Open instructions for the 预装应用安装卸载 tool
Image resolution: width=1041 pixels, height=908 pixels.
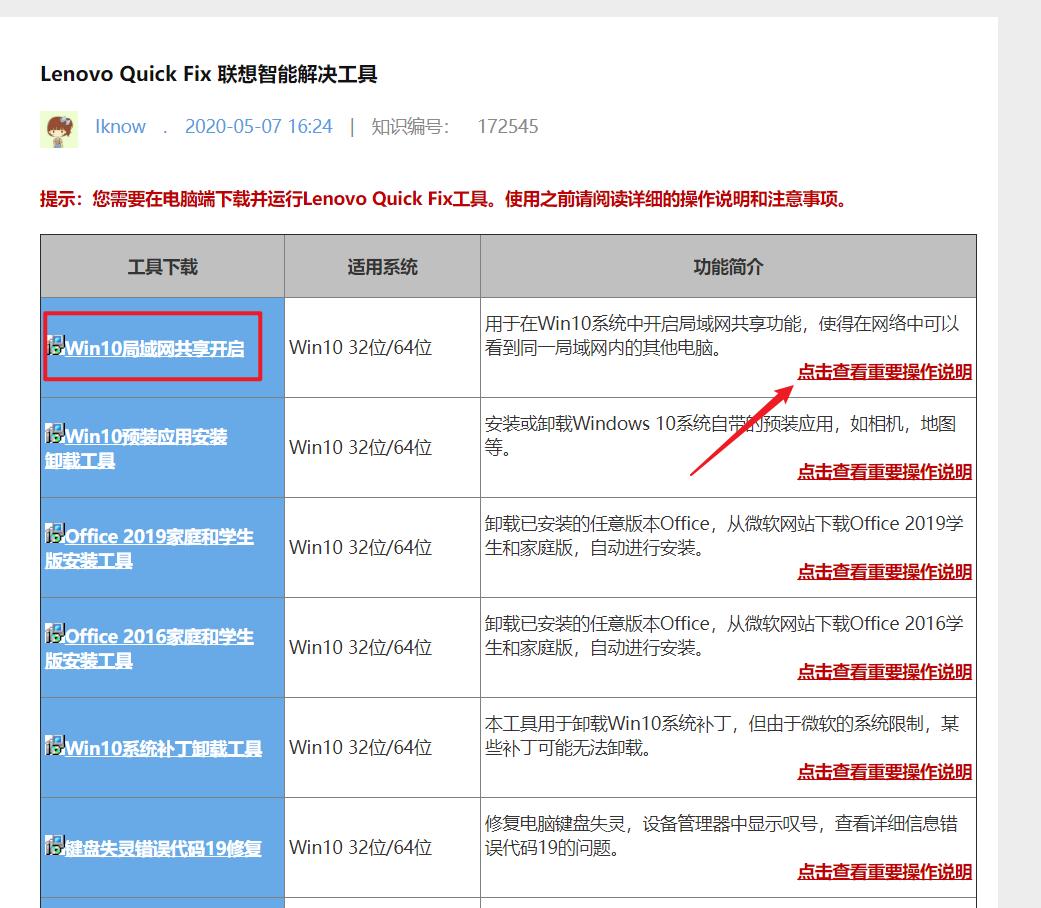pyautogui.click(x=884, y=471)
